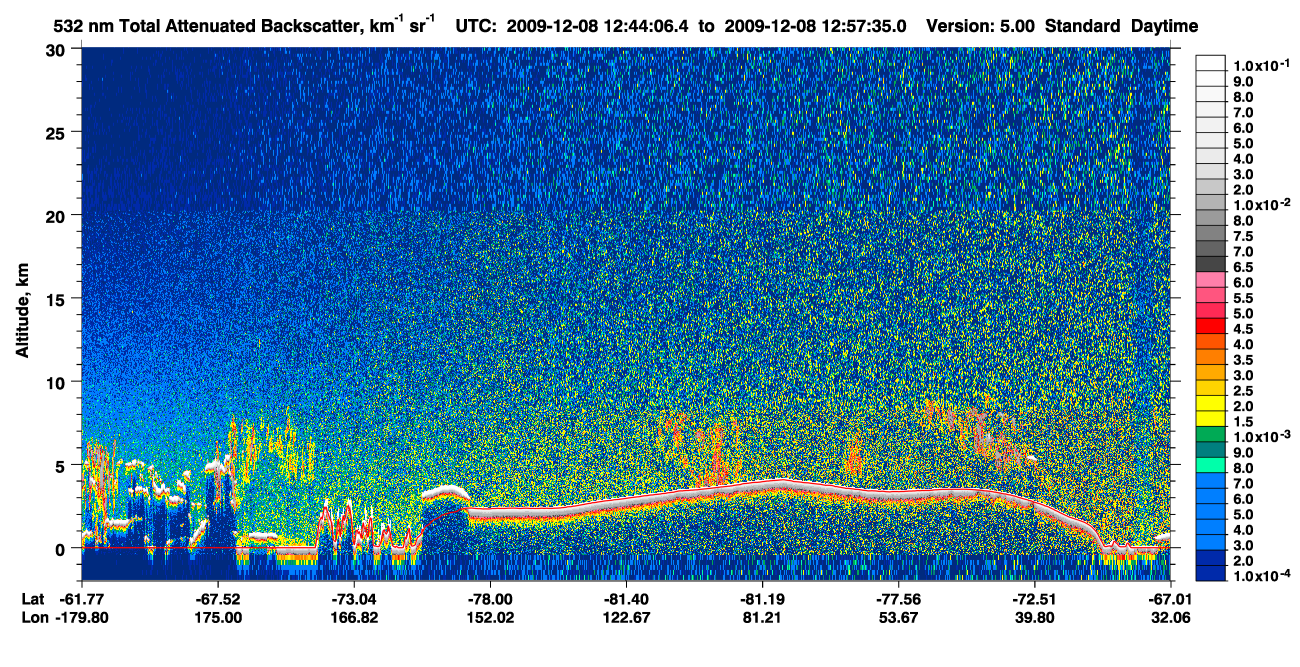
Task: Click the longitude value 32.06
Action: 1169,617
